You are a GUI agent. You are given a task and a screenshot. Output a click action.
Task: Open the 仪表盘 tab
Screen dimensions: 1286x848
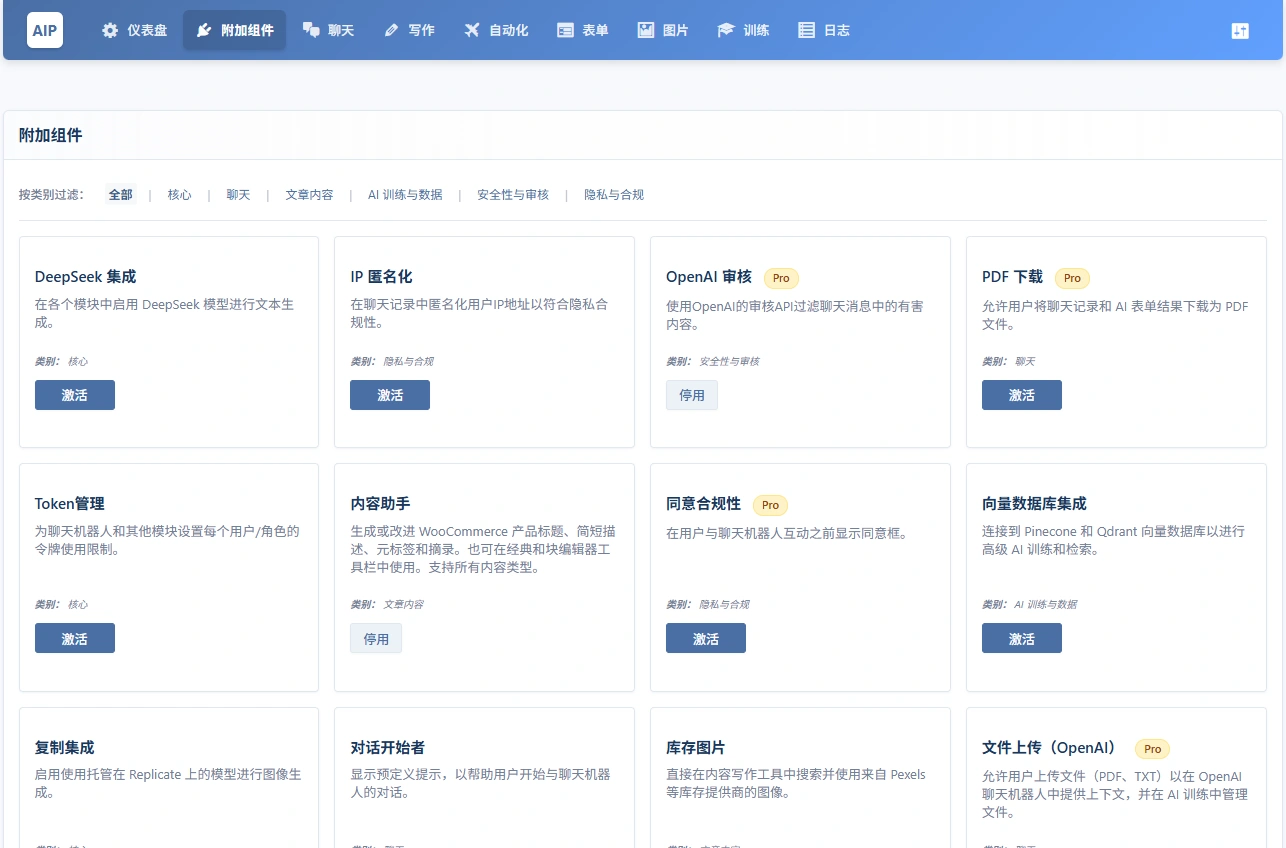[x=134, y=30]
